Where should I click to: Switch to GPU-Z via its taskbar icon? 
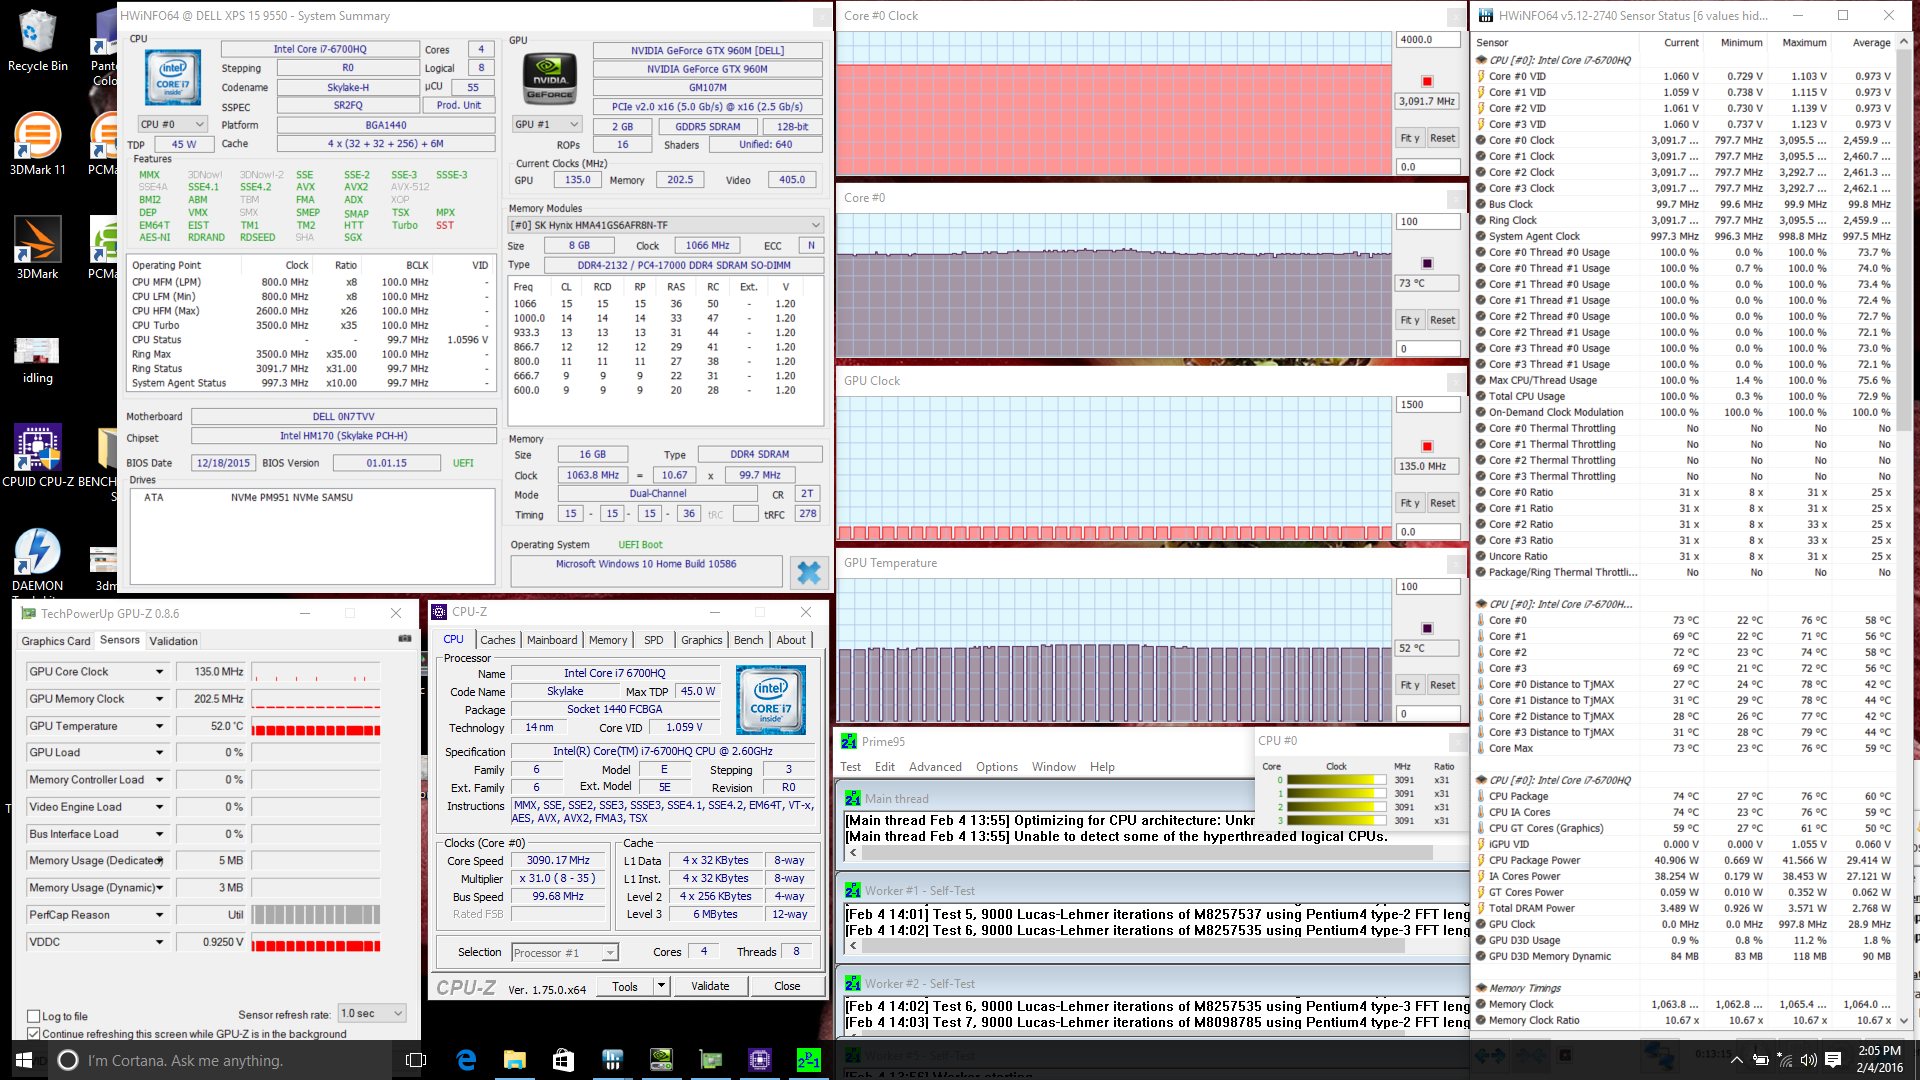click(x=710, y=1060)
